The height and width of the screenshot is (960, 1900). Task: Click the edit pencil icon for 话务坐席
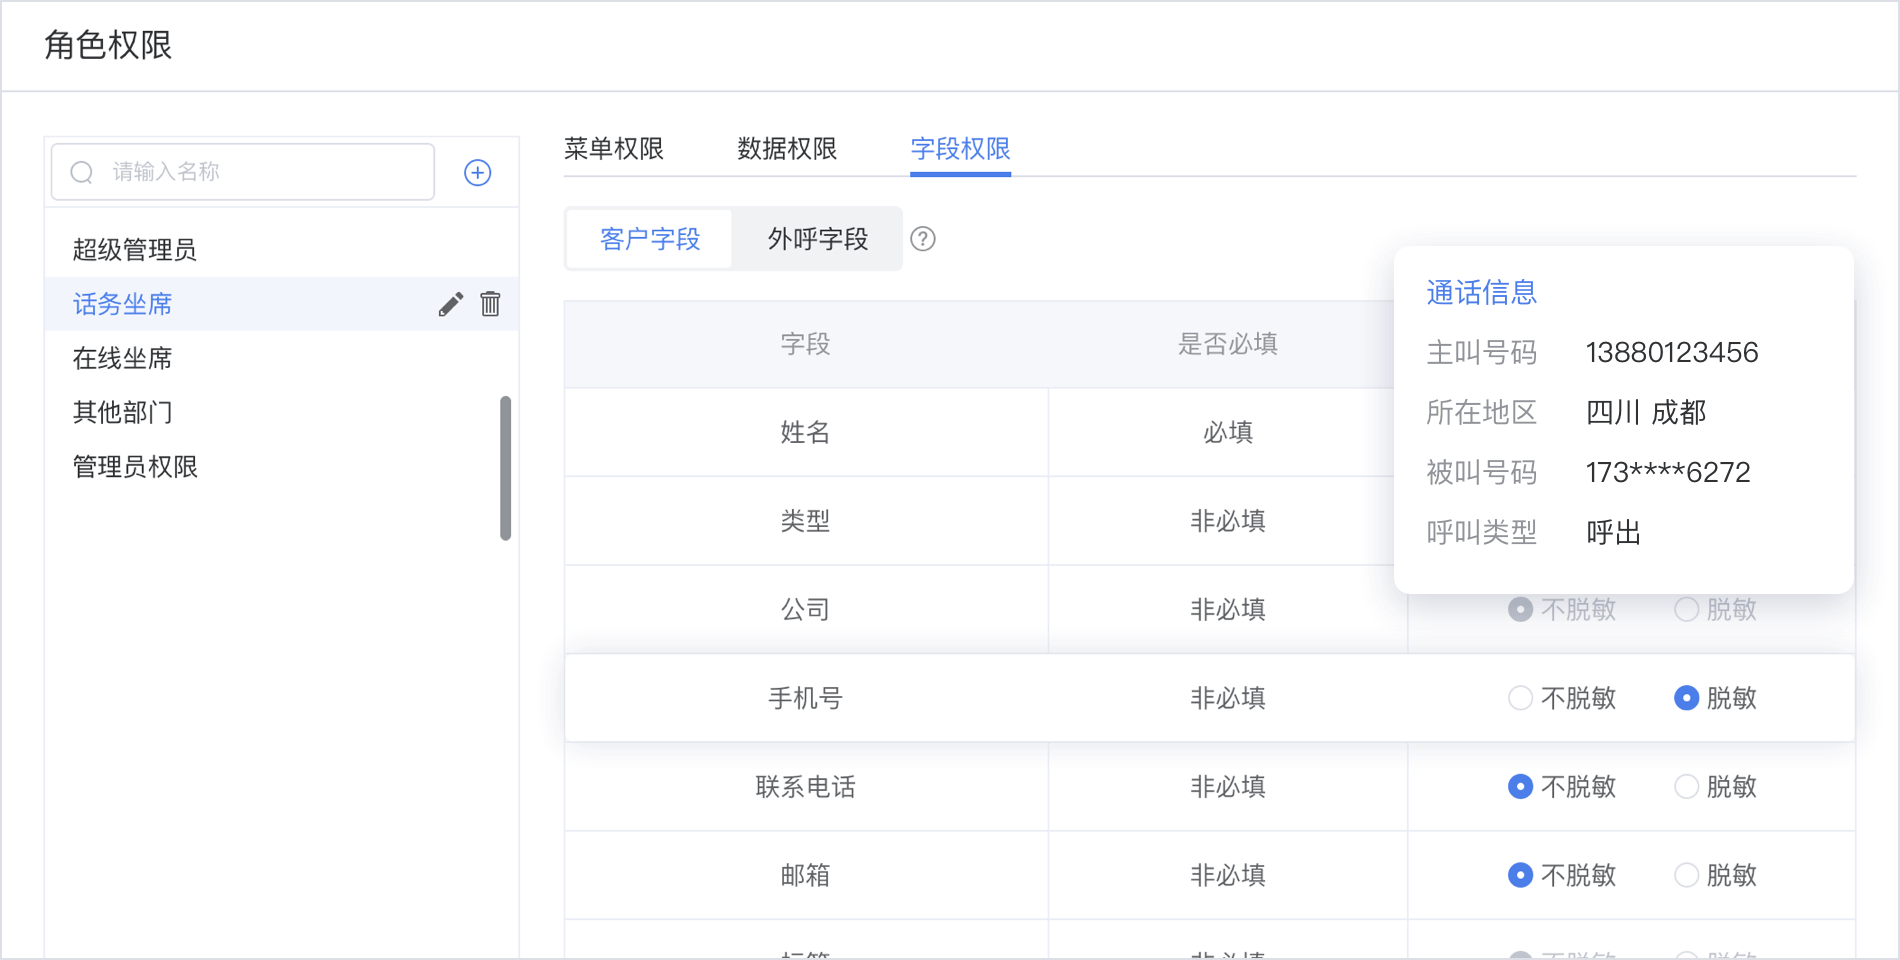pyautogui.click(x=451, y=304)
